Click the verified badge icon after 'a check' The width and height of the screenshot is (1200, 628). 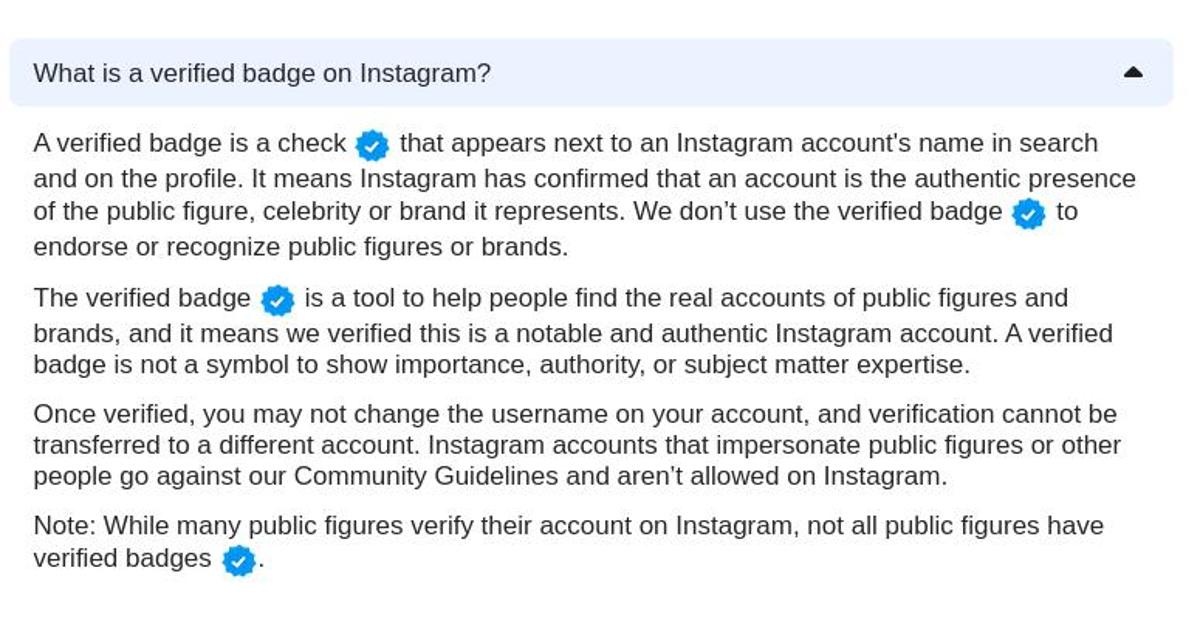coord(371,143)
